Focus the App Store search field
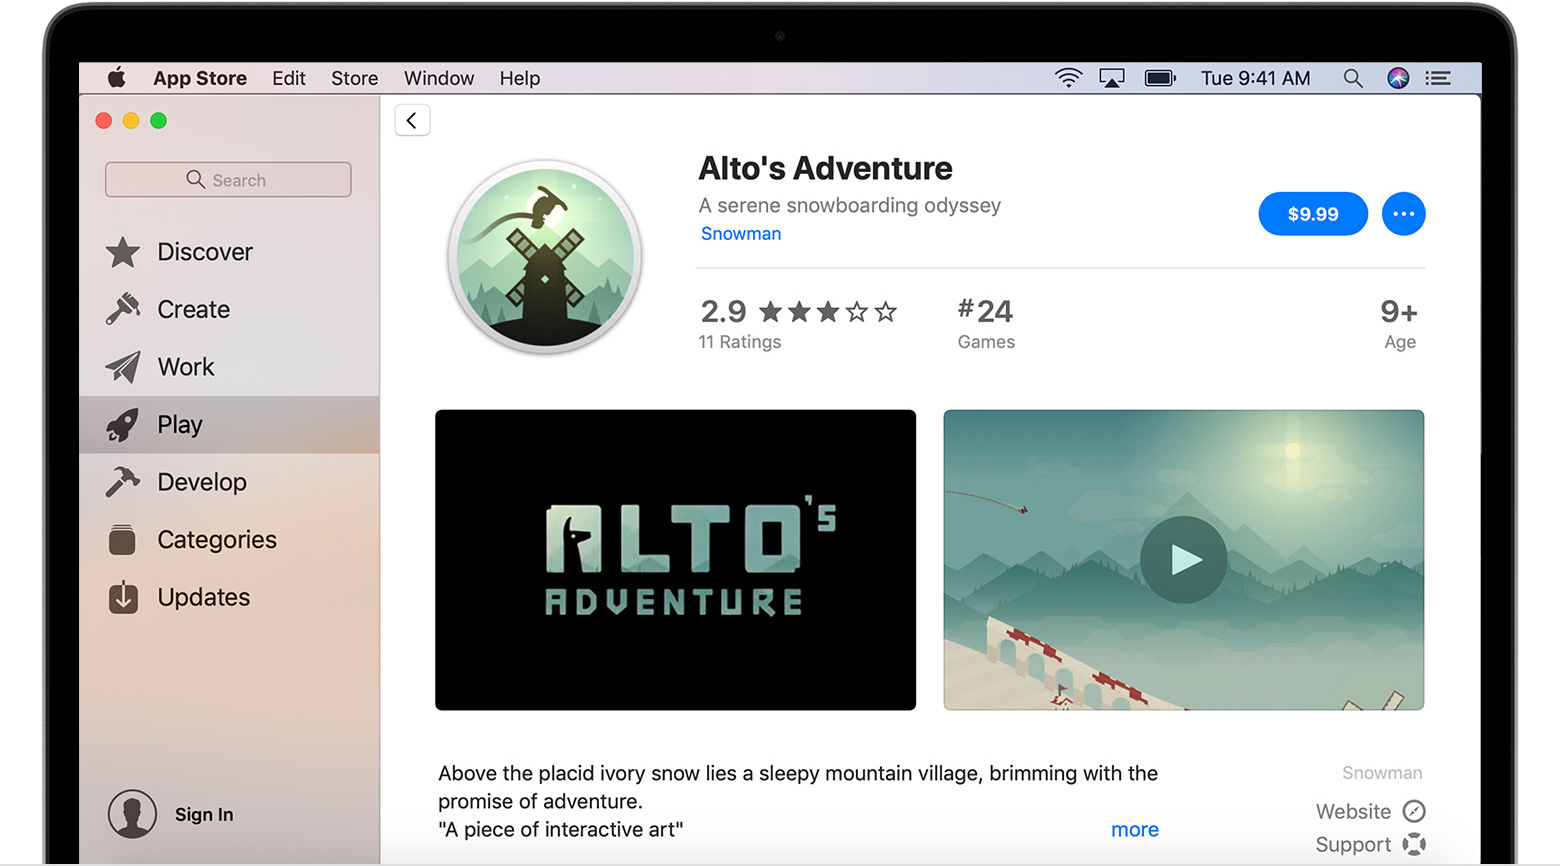 point(228,180)
